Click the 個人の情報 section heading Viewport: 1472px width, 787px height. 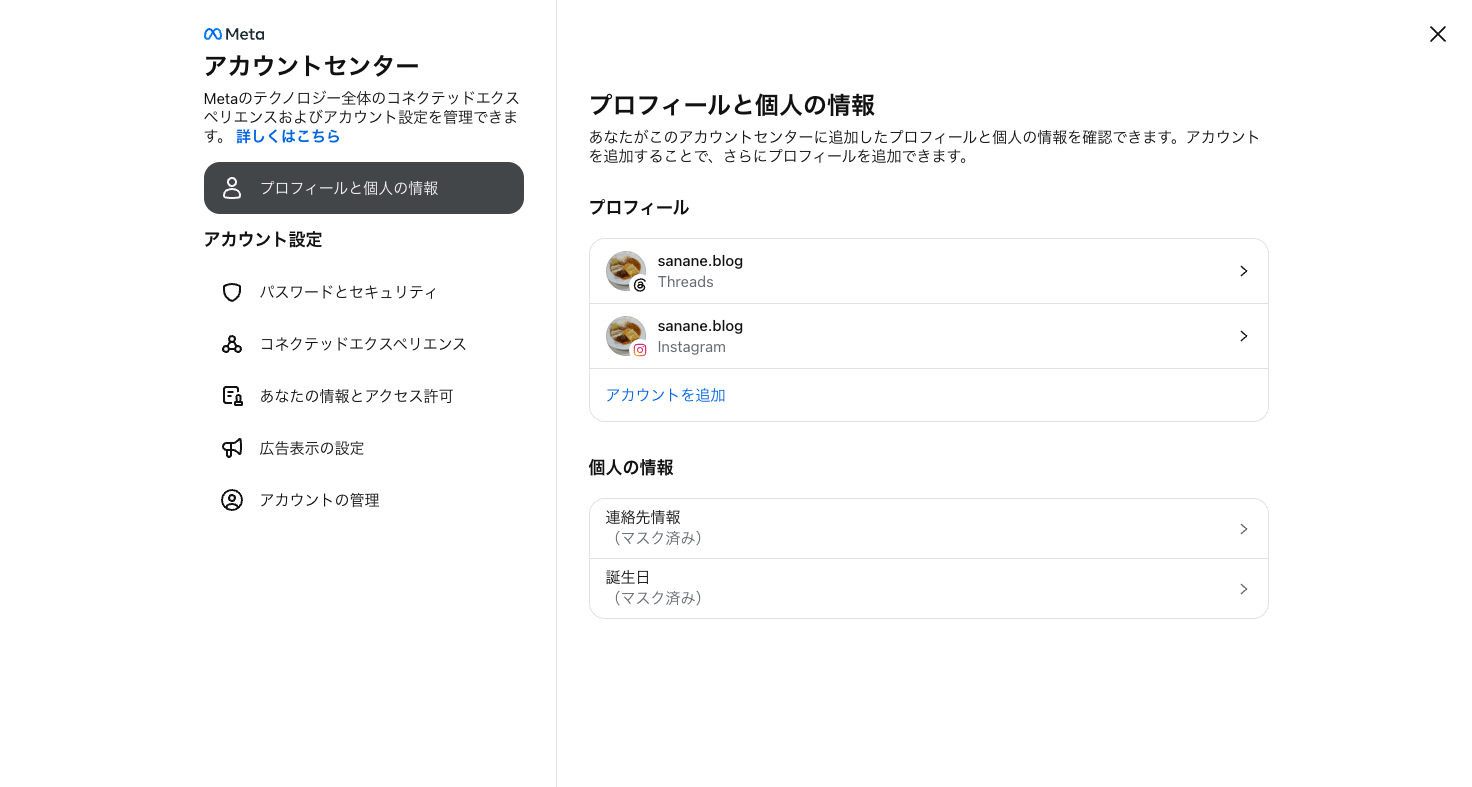click(x=631, y=468)
